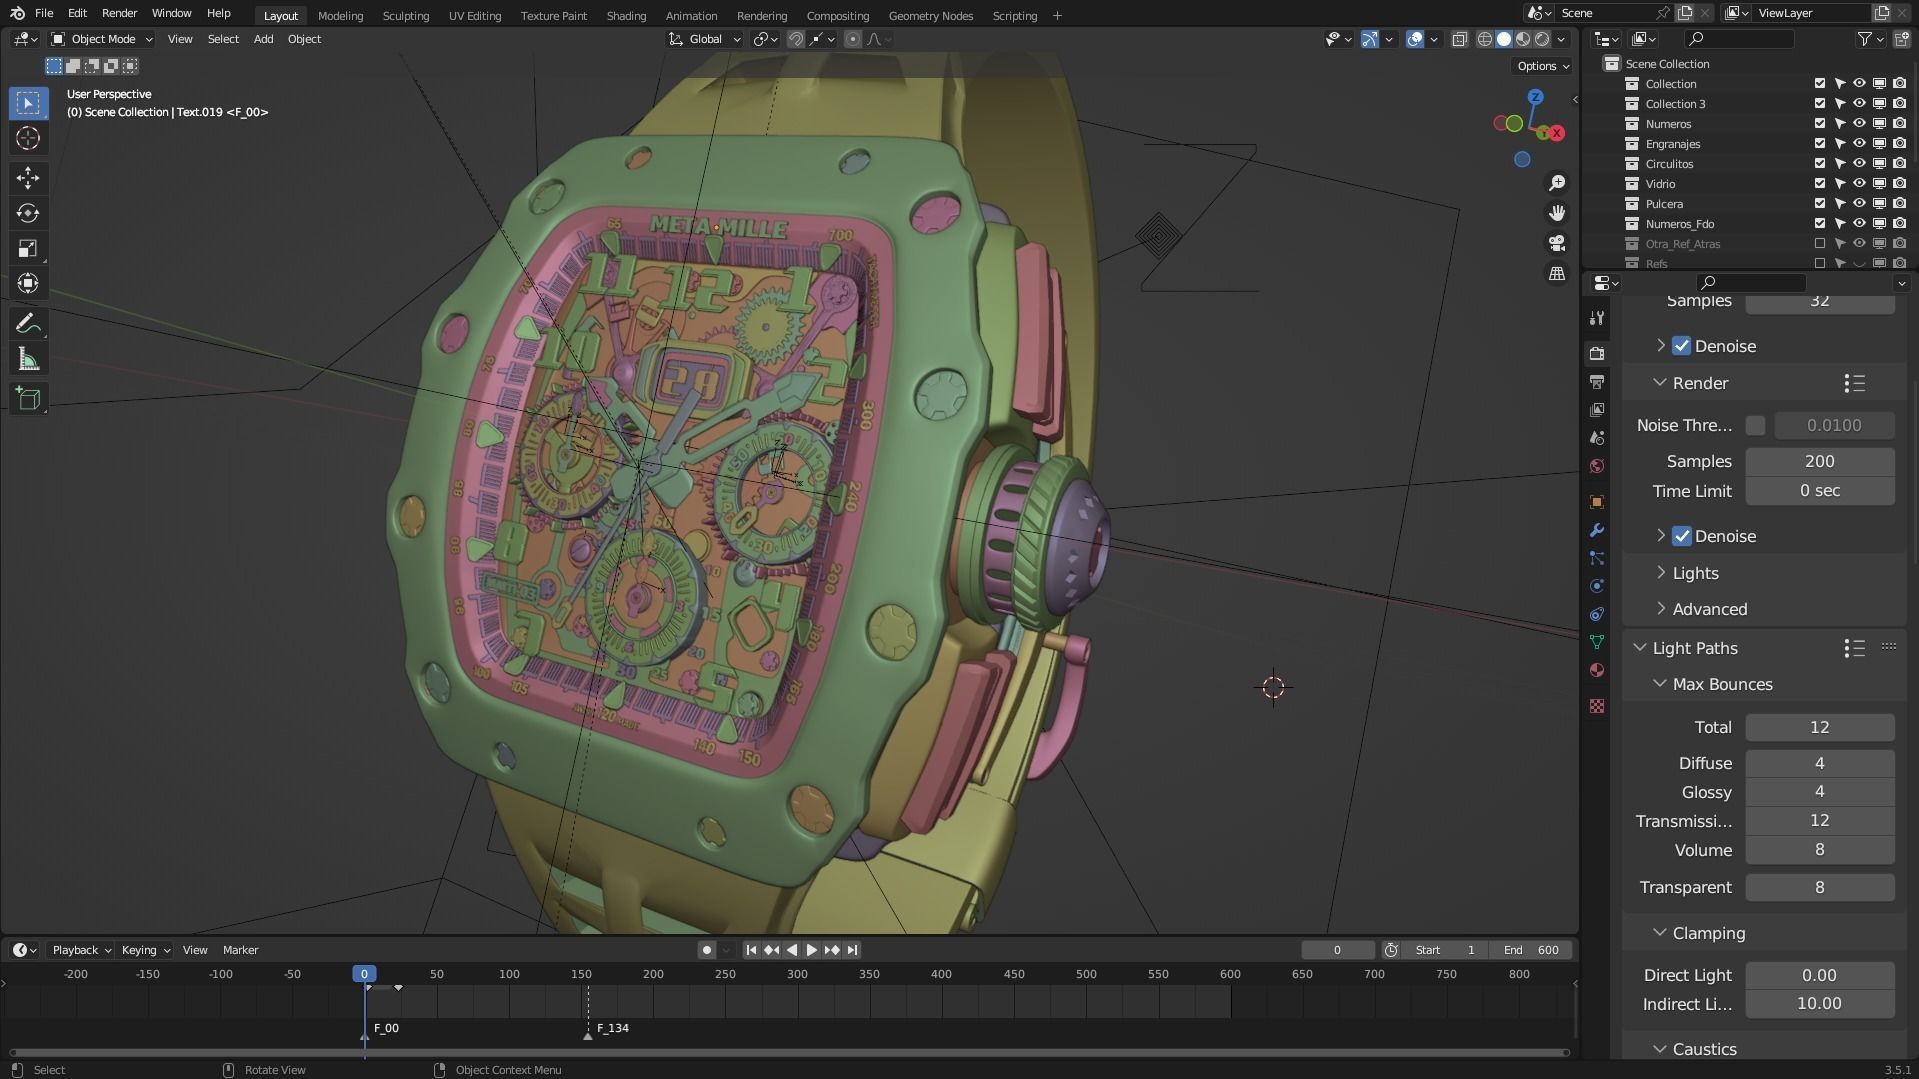Open the Keying dropdown in timeline

pyautogui.click(x=145, y=950)
